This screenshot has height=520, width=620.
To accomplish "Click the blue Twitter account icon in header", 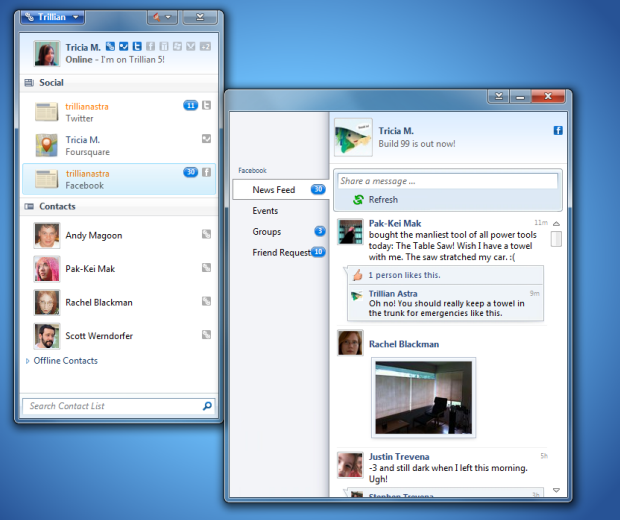I will pyautogui.click(x=137, y=47).
